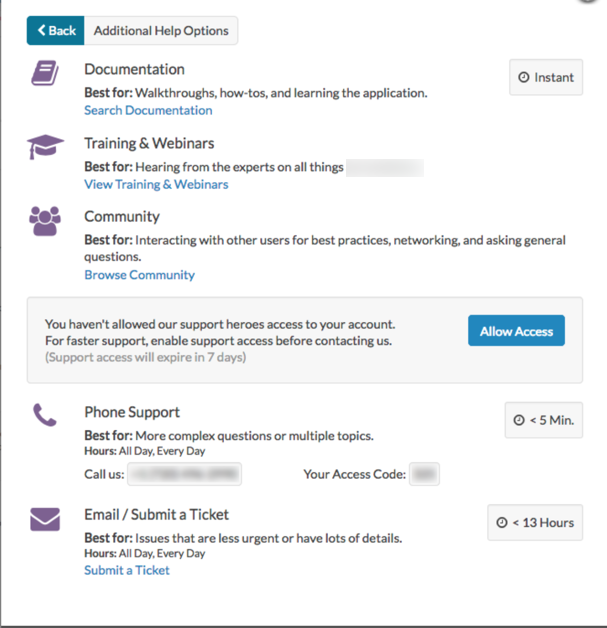Open the Search Documentation link
Viewport: 607px width, 628px height.
point(148,110)
